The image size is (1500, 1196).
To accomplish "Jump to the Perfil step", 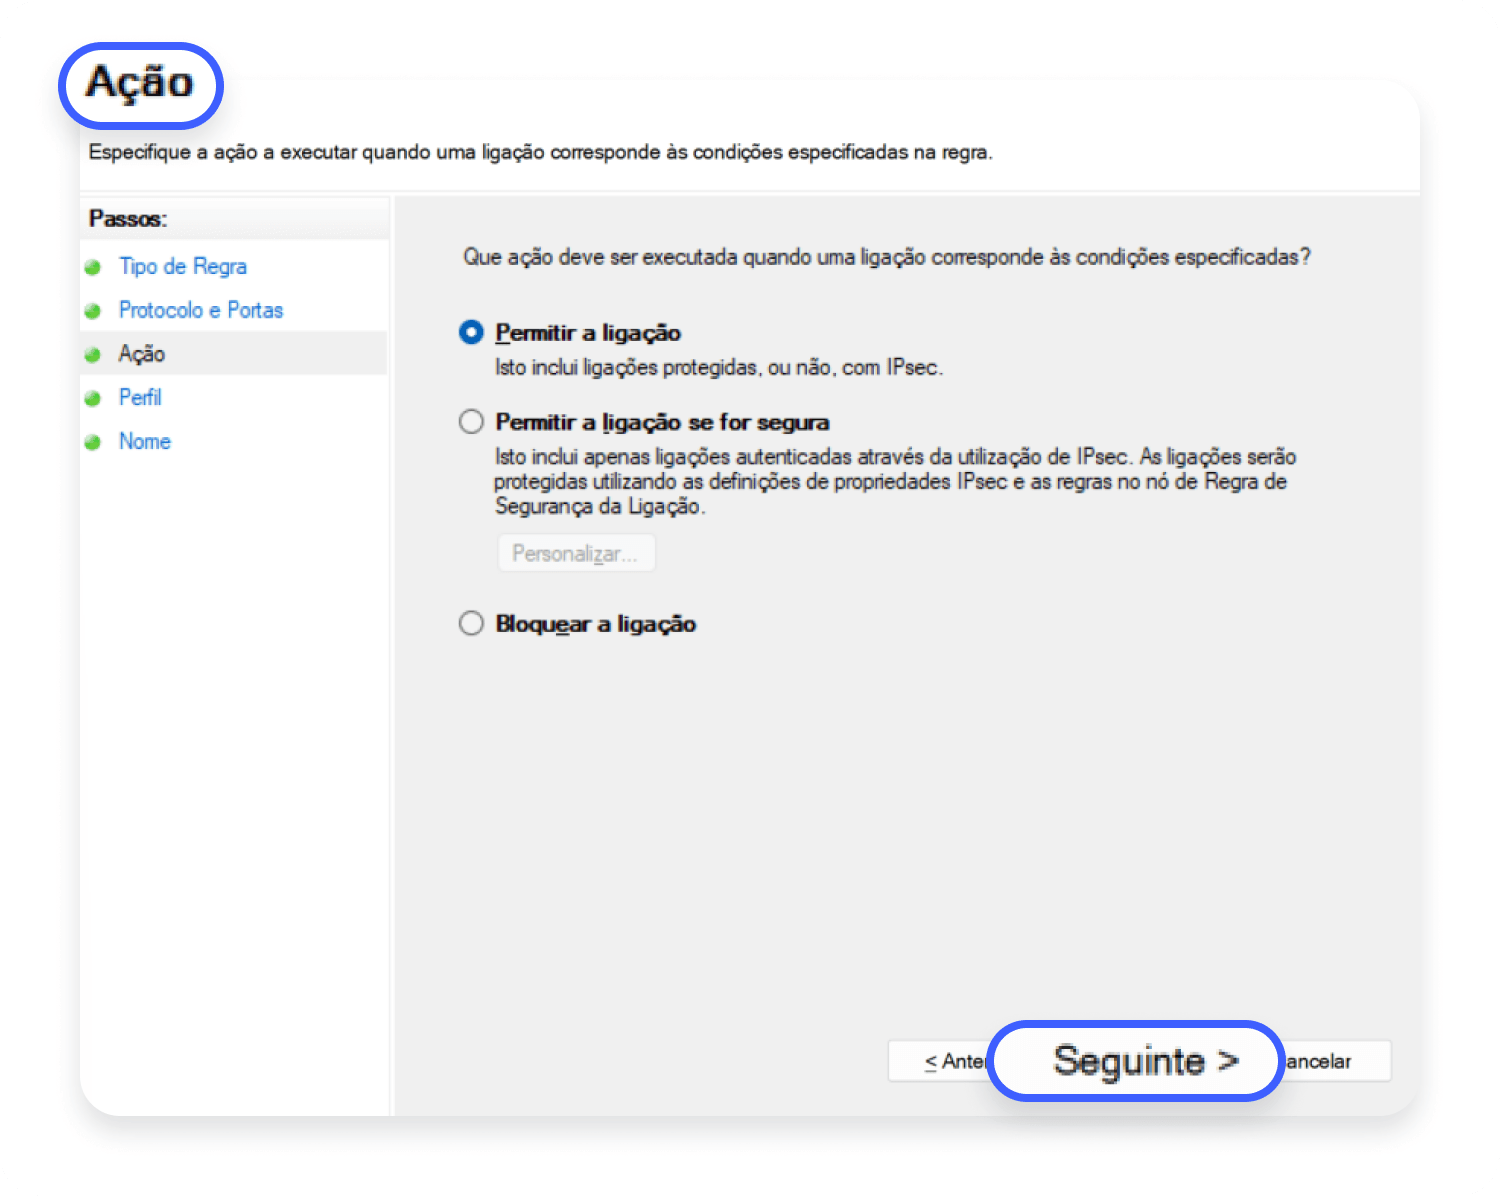I will tap(140, 397).
